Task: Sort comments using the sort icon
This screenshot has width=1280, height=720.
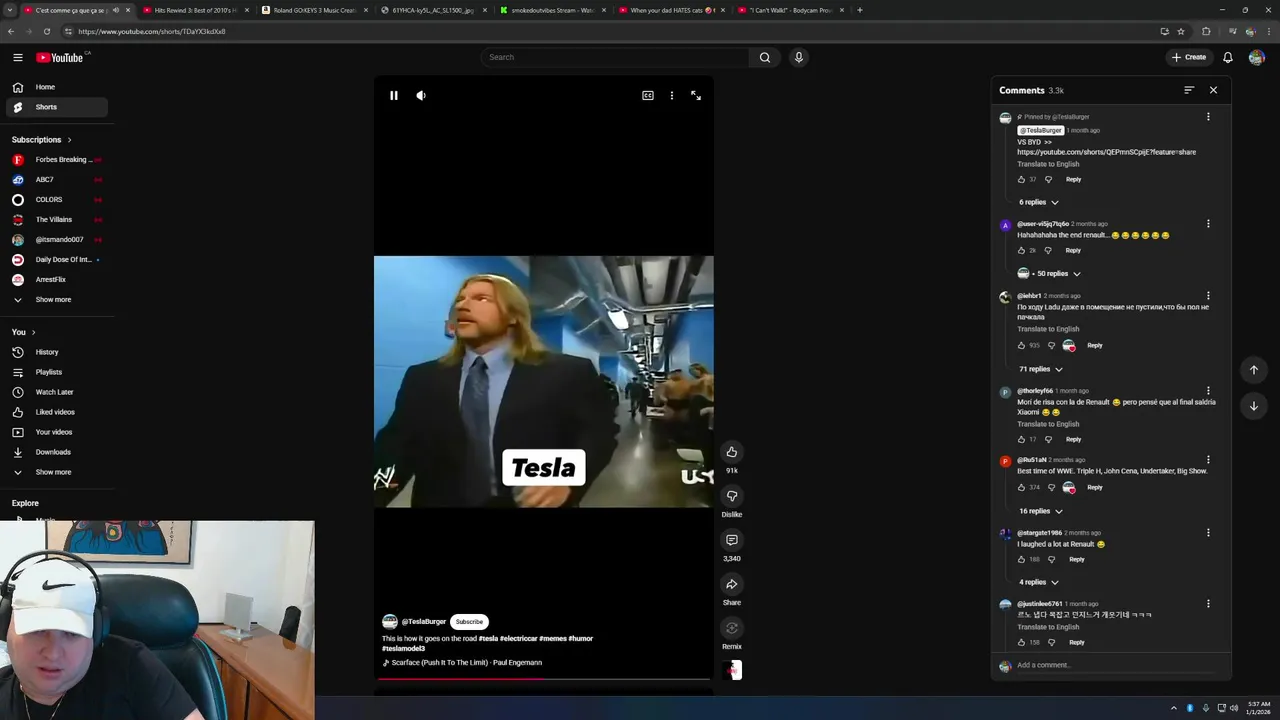Action: point(1189,90)
